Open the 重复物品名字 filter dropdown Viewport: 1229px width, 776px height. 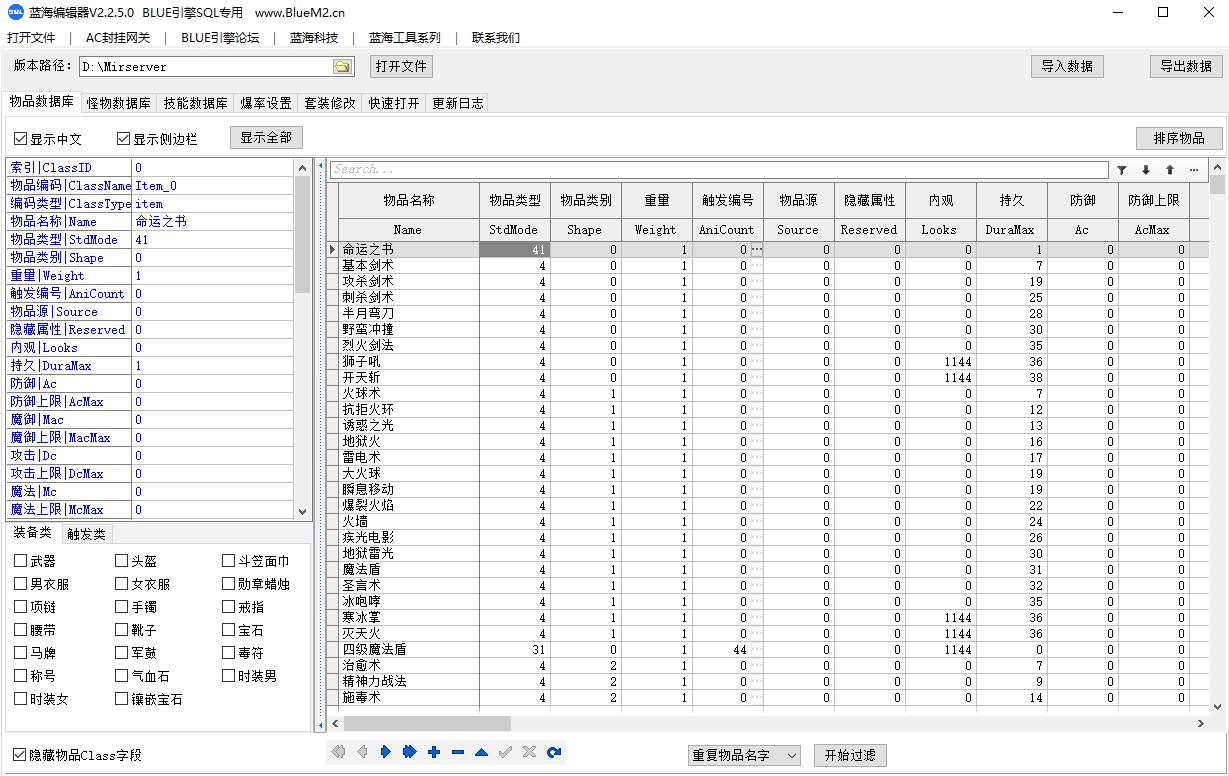(744, 755)
